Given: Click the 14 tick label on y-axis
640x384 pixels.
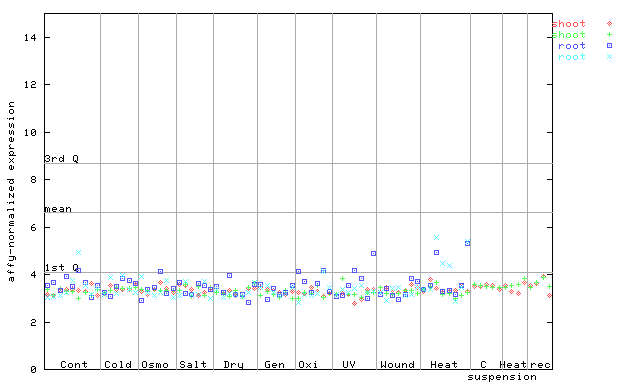Looking at the screenshot, I should pos(30,38).
